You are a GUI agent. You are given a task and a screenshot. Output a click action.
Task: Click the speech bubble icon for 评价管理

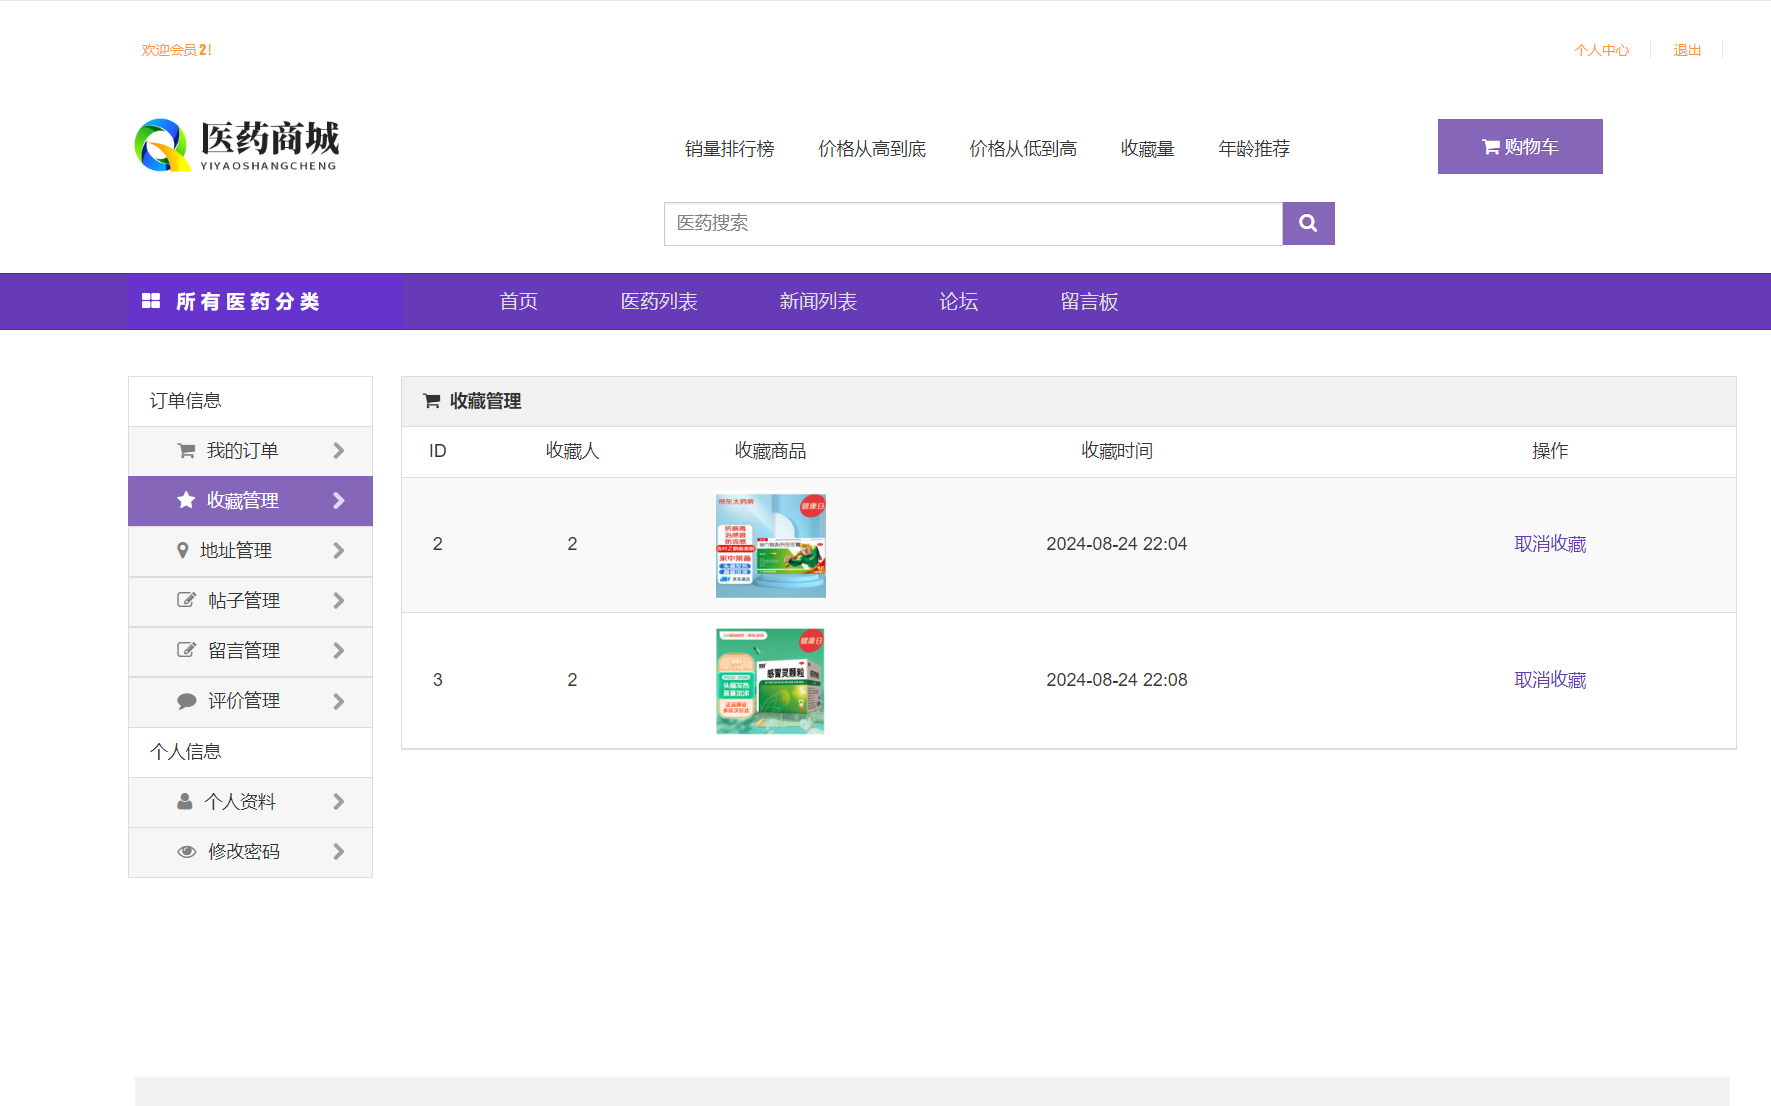(x=186, y=701)
